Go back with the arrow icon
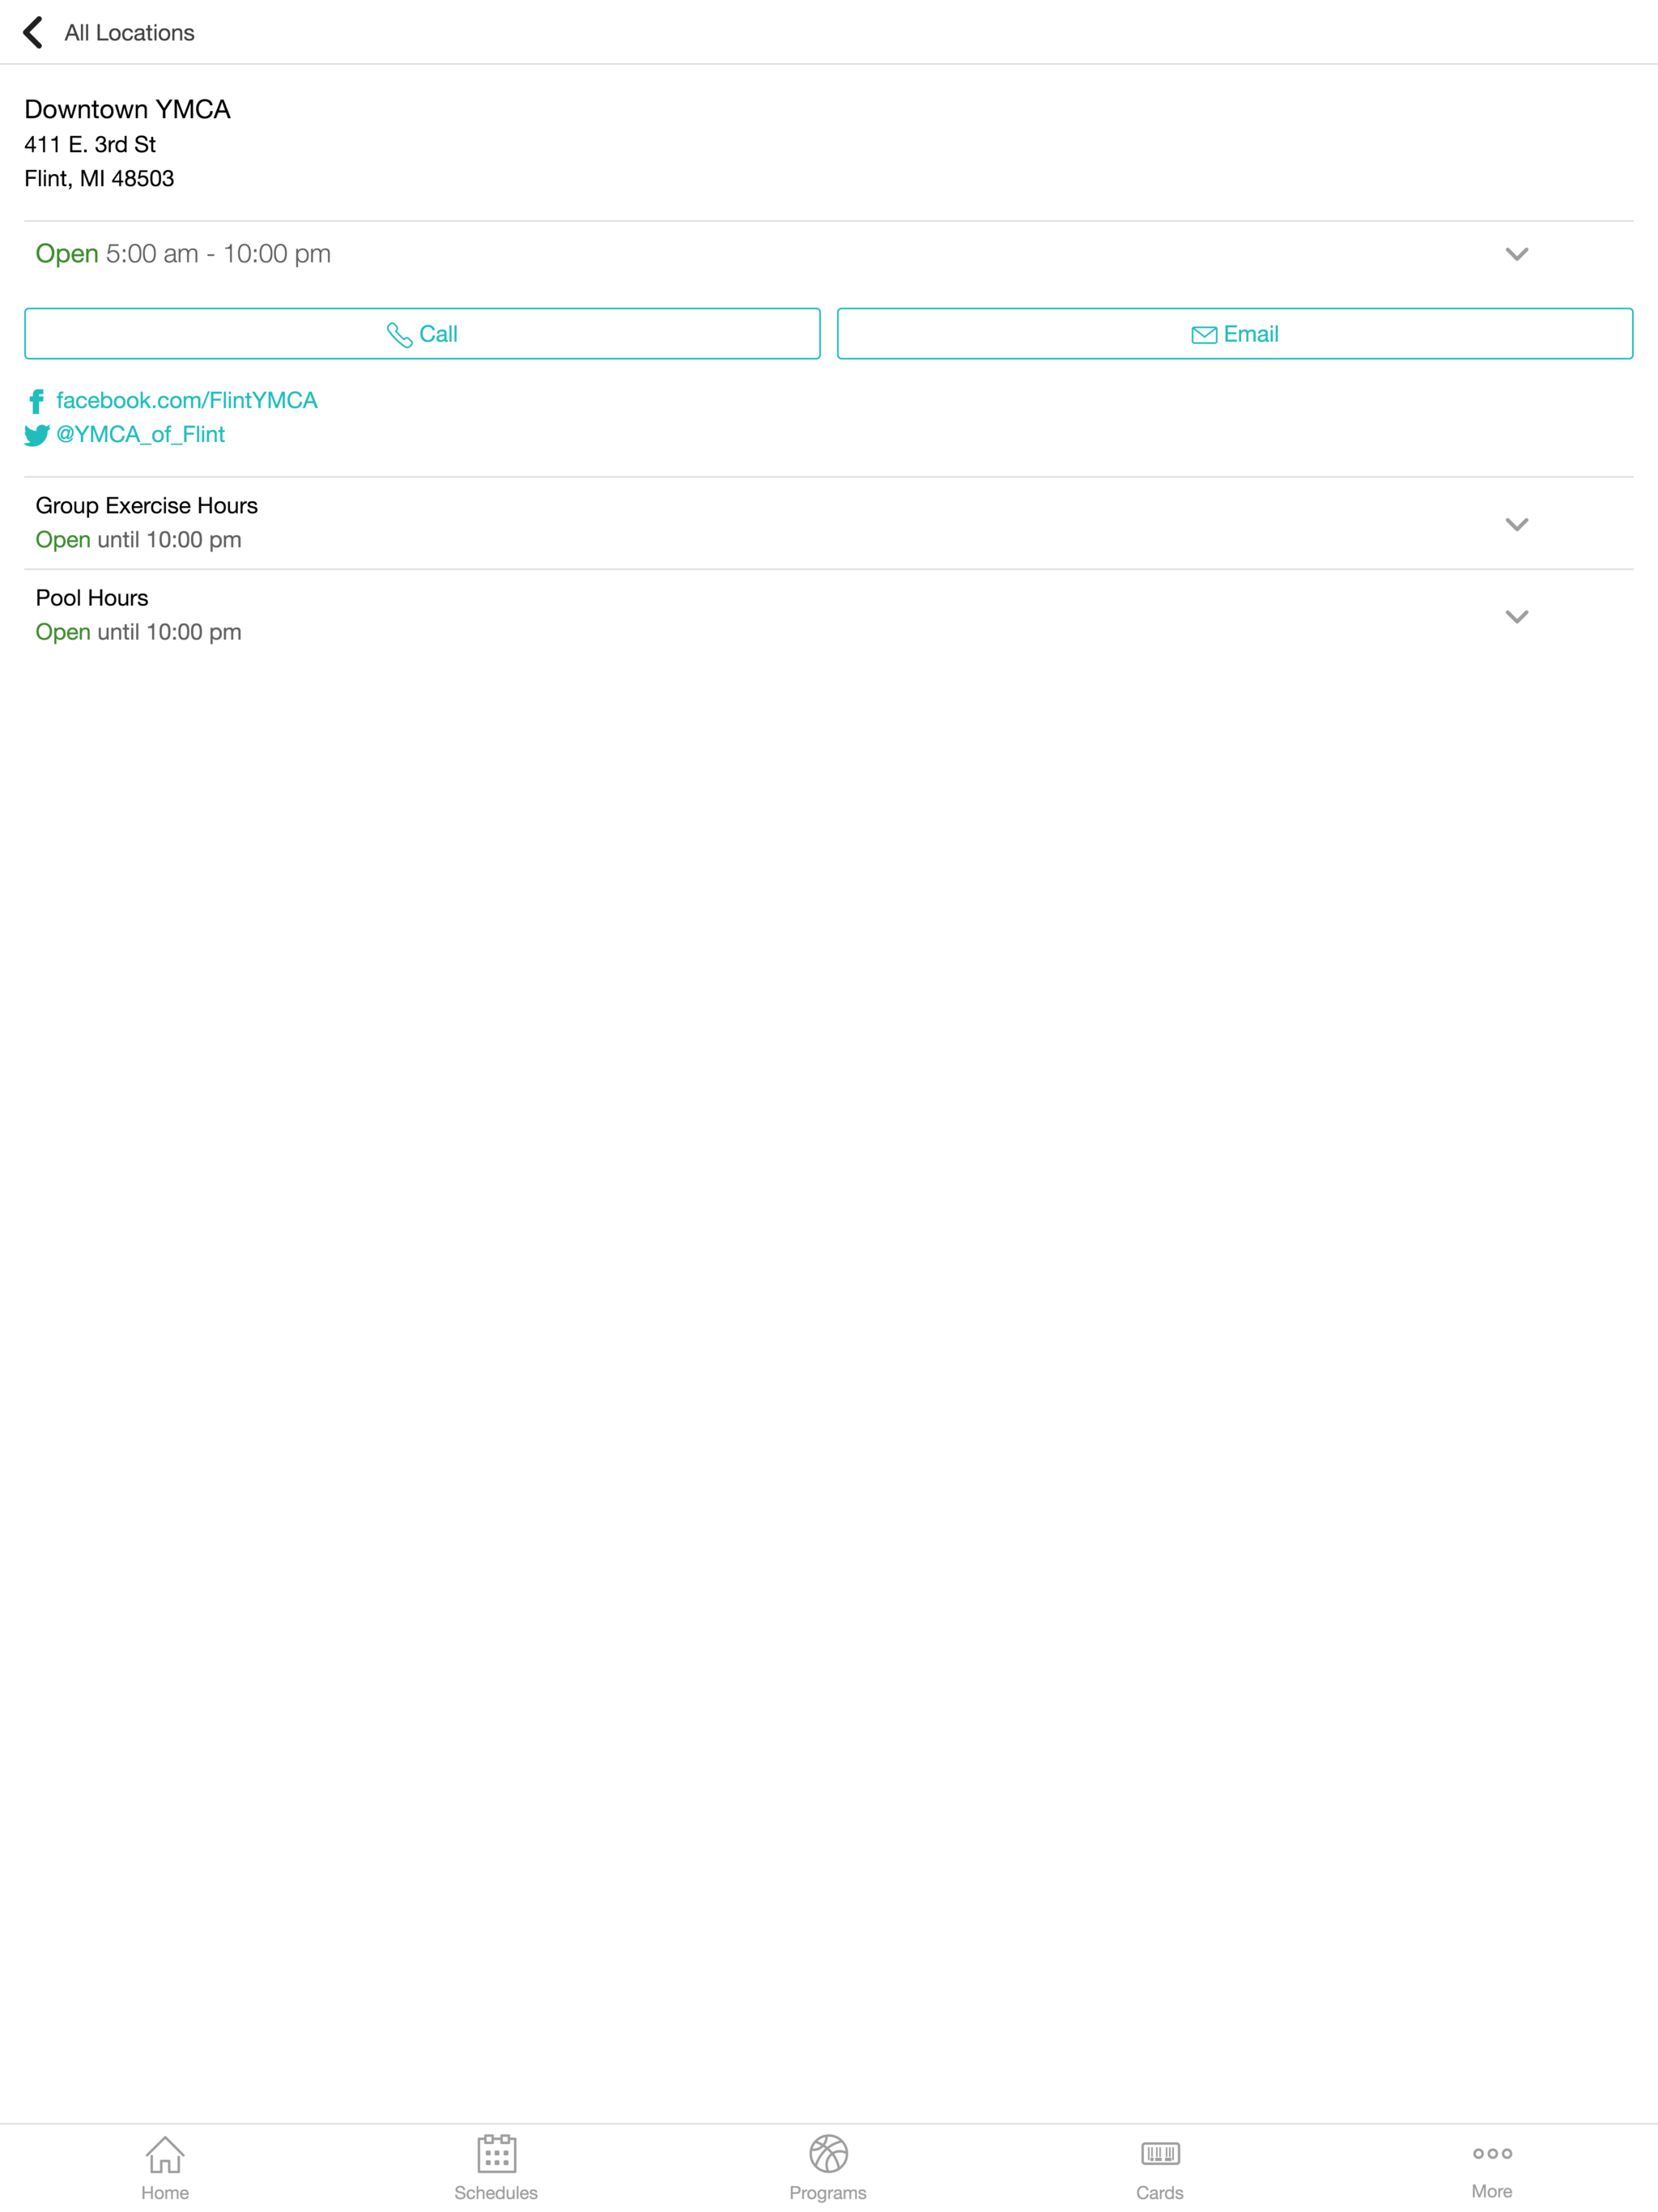 (x=33, y=32)
